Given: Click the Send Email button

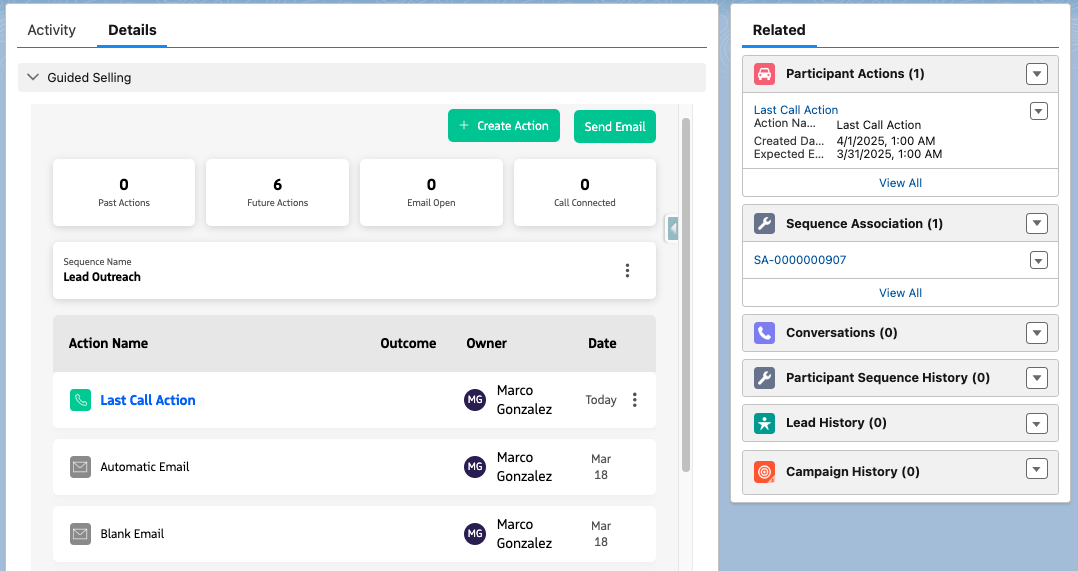Looking at the screenshot, I should point(614,127).
